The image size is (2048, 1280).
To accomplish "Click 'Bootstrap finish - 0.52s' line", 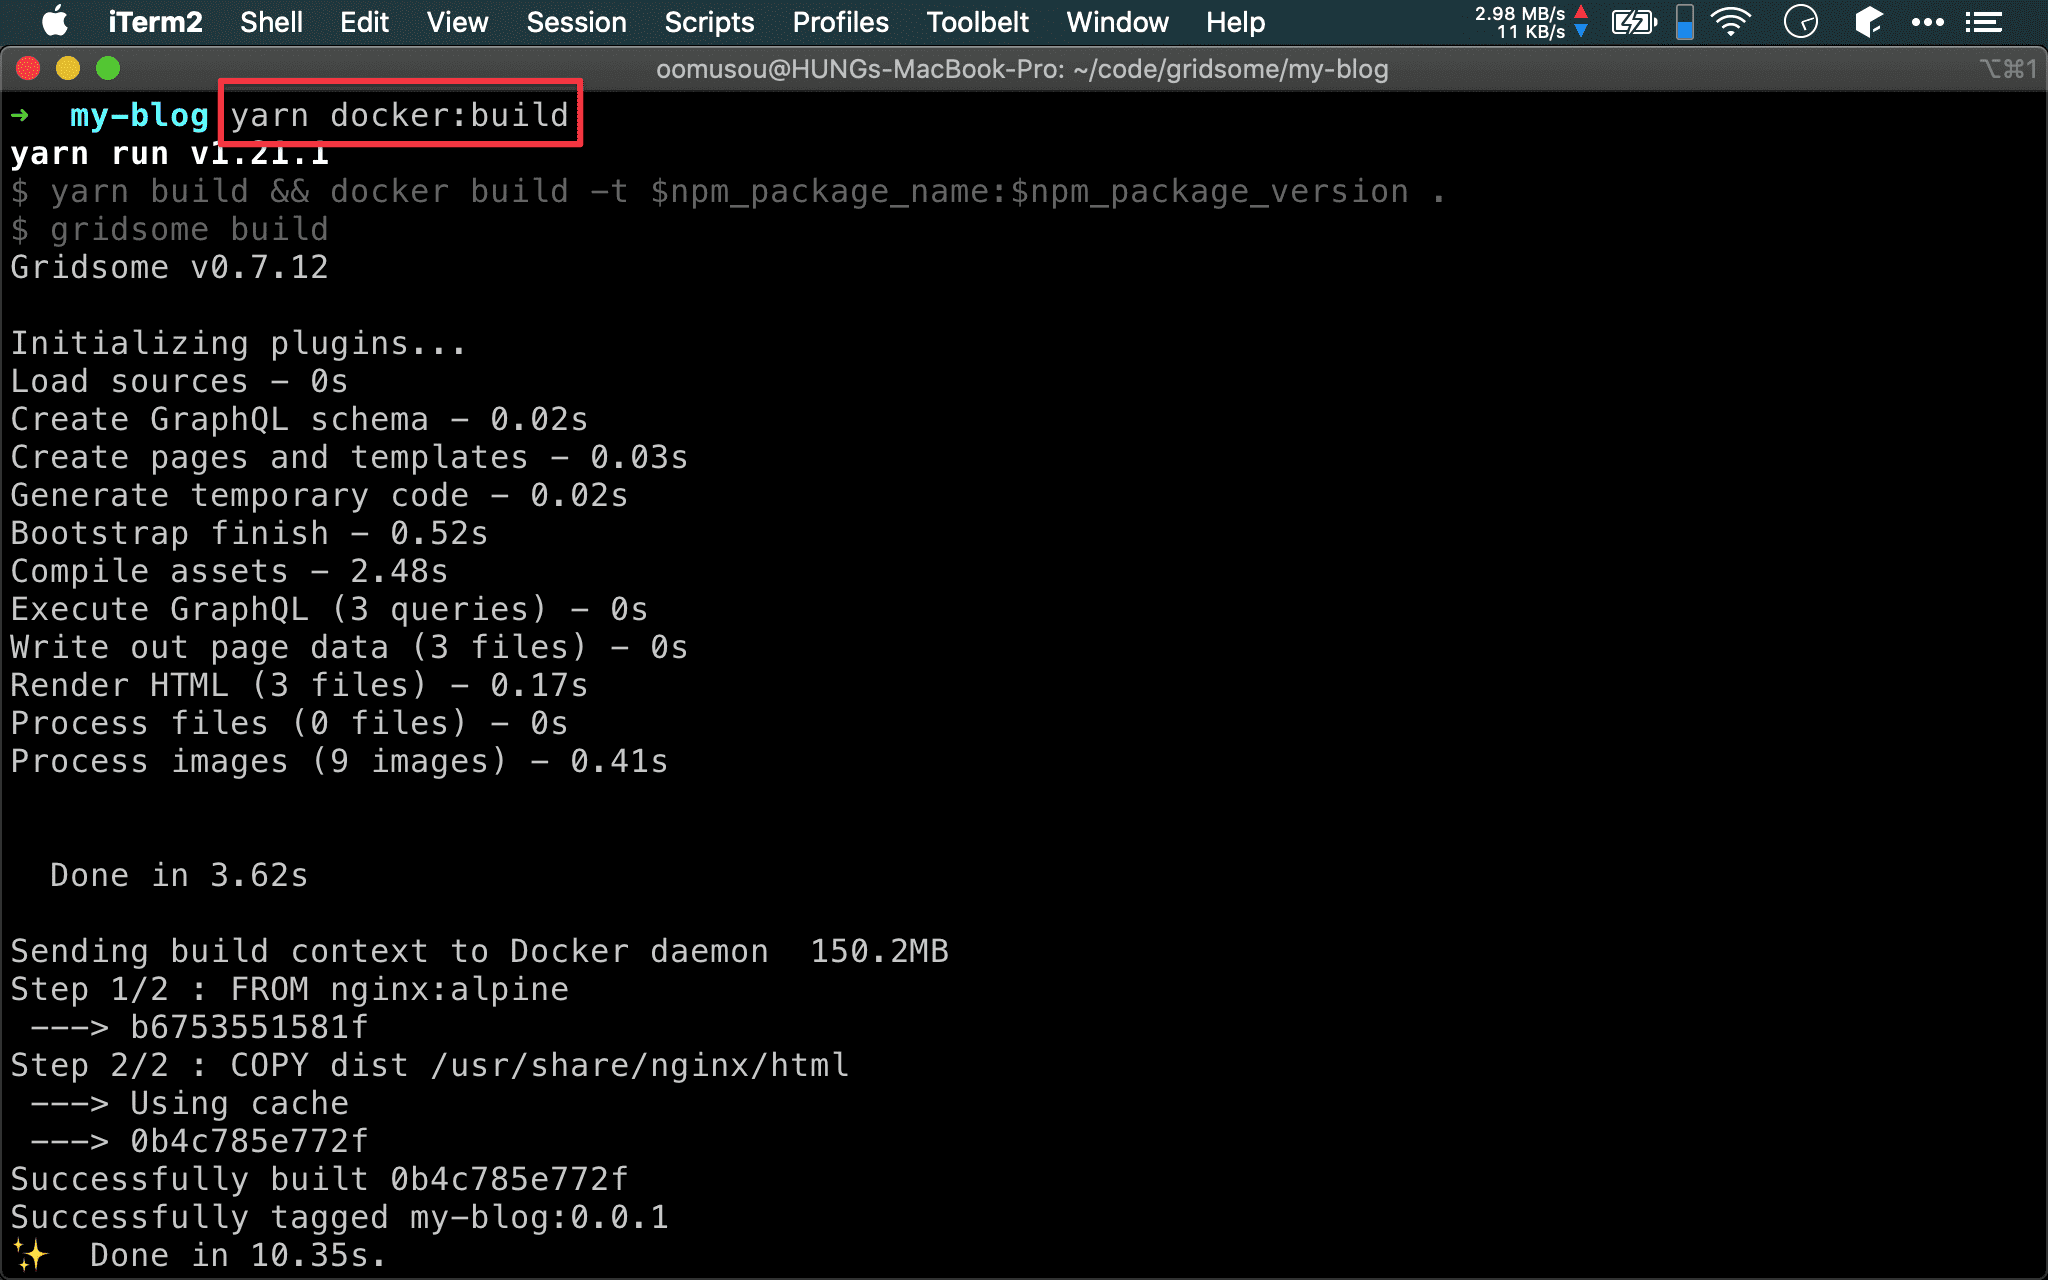I will click(x=249, y=534).
